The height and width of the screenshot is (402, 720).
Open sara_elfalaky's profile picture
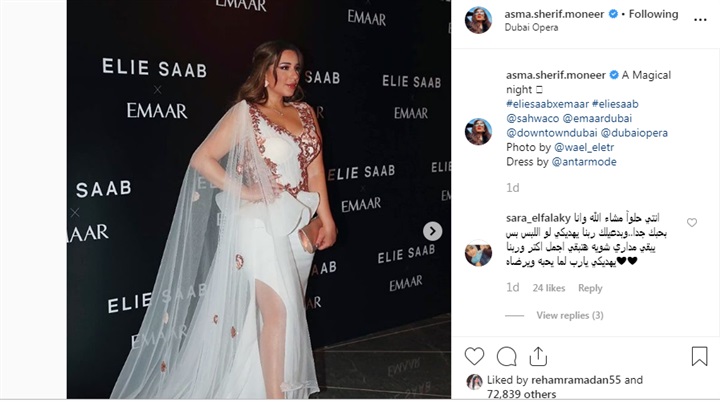(478, 253)
